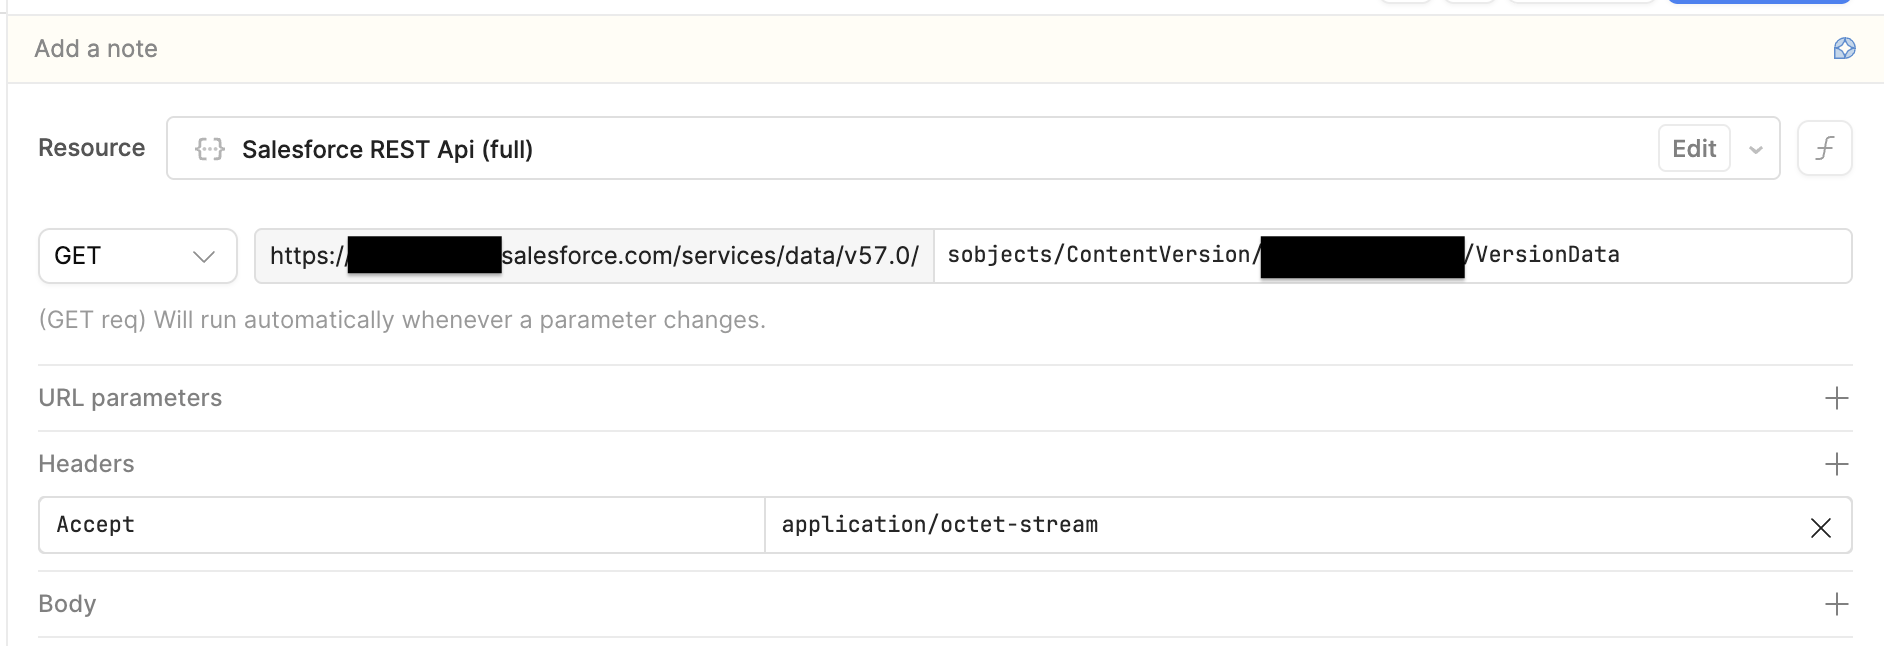Click the application/octet-stream header value field
1884x646 pixels.
coord(1280,525)
